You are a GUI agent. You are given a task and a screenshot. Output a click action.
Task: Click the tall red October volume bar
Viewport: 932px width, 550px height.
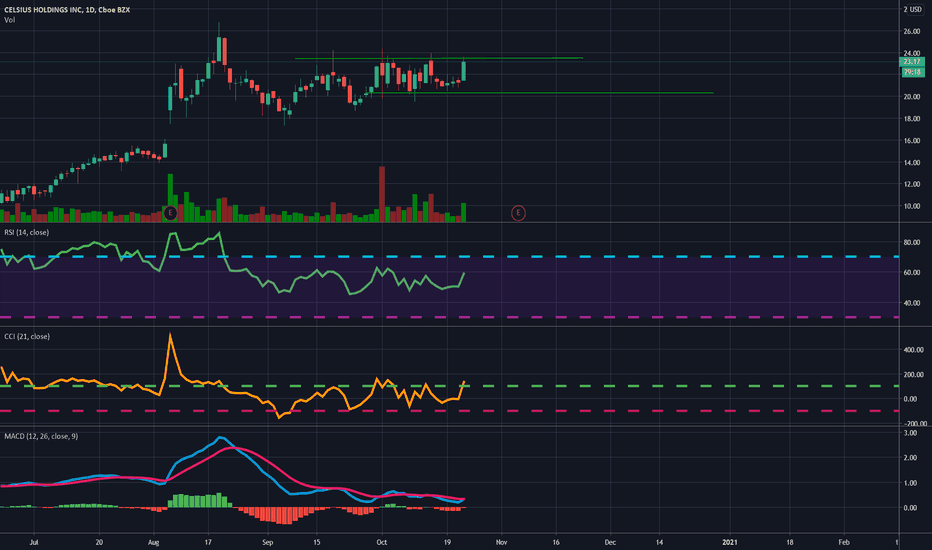382,194
